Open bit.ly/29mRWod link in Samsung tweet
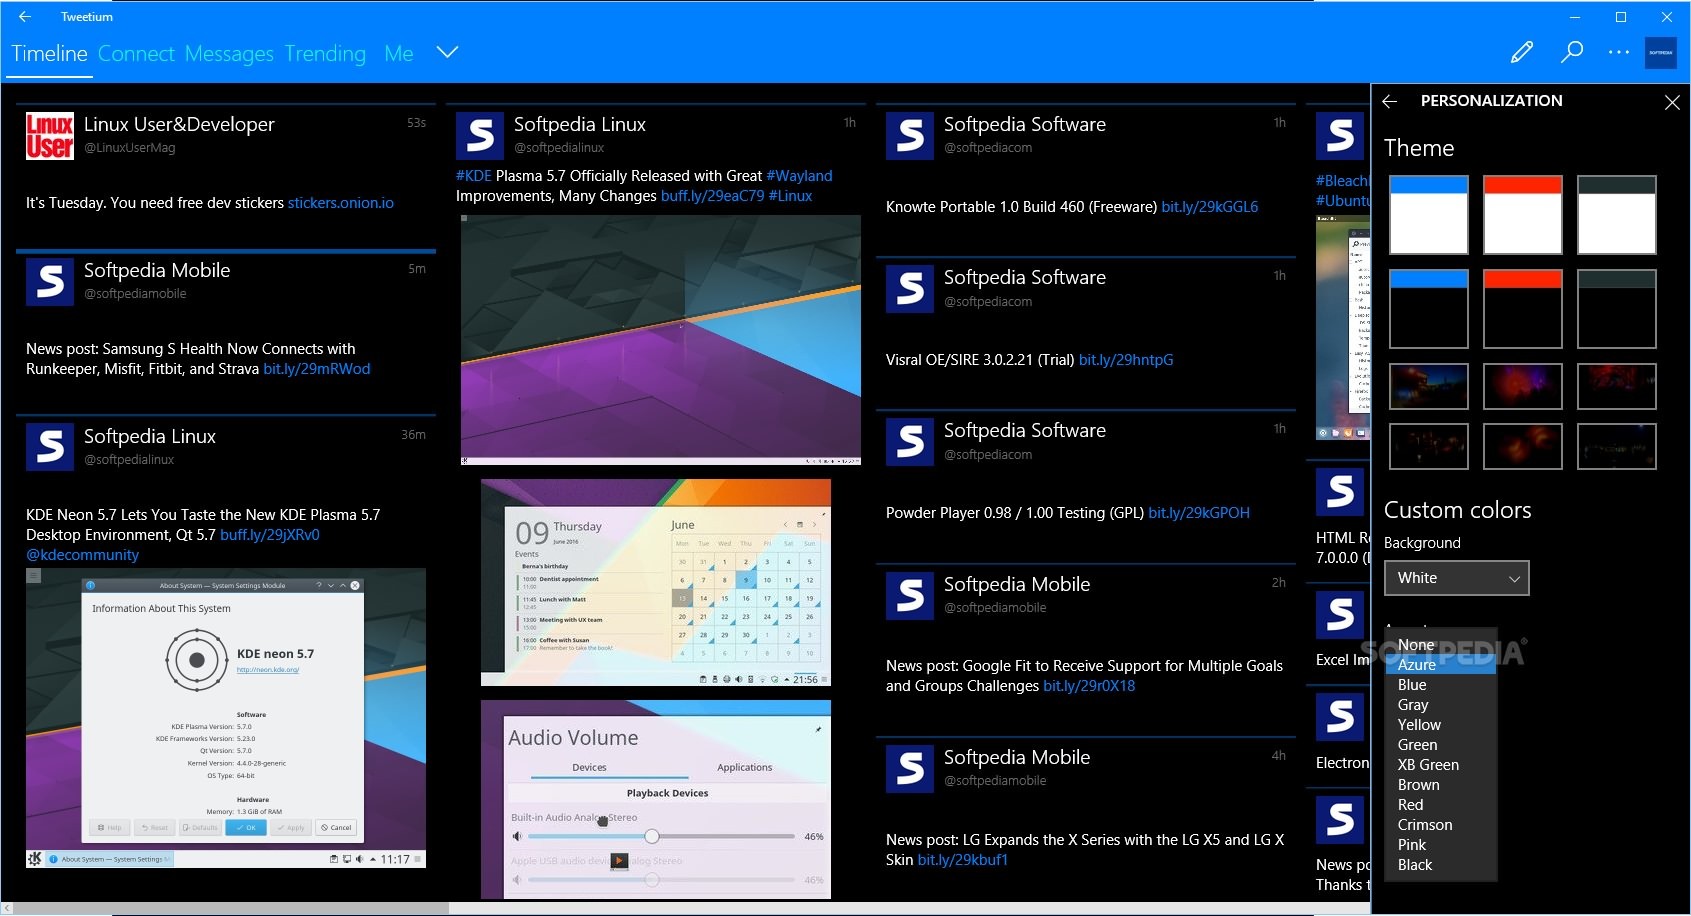1691x916 pixels. tap(317, 369)
